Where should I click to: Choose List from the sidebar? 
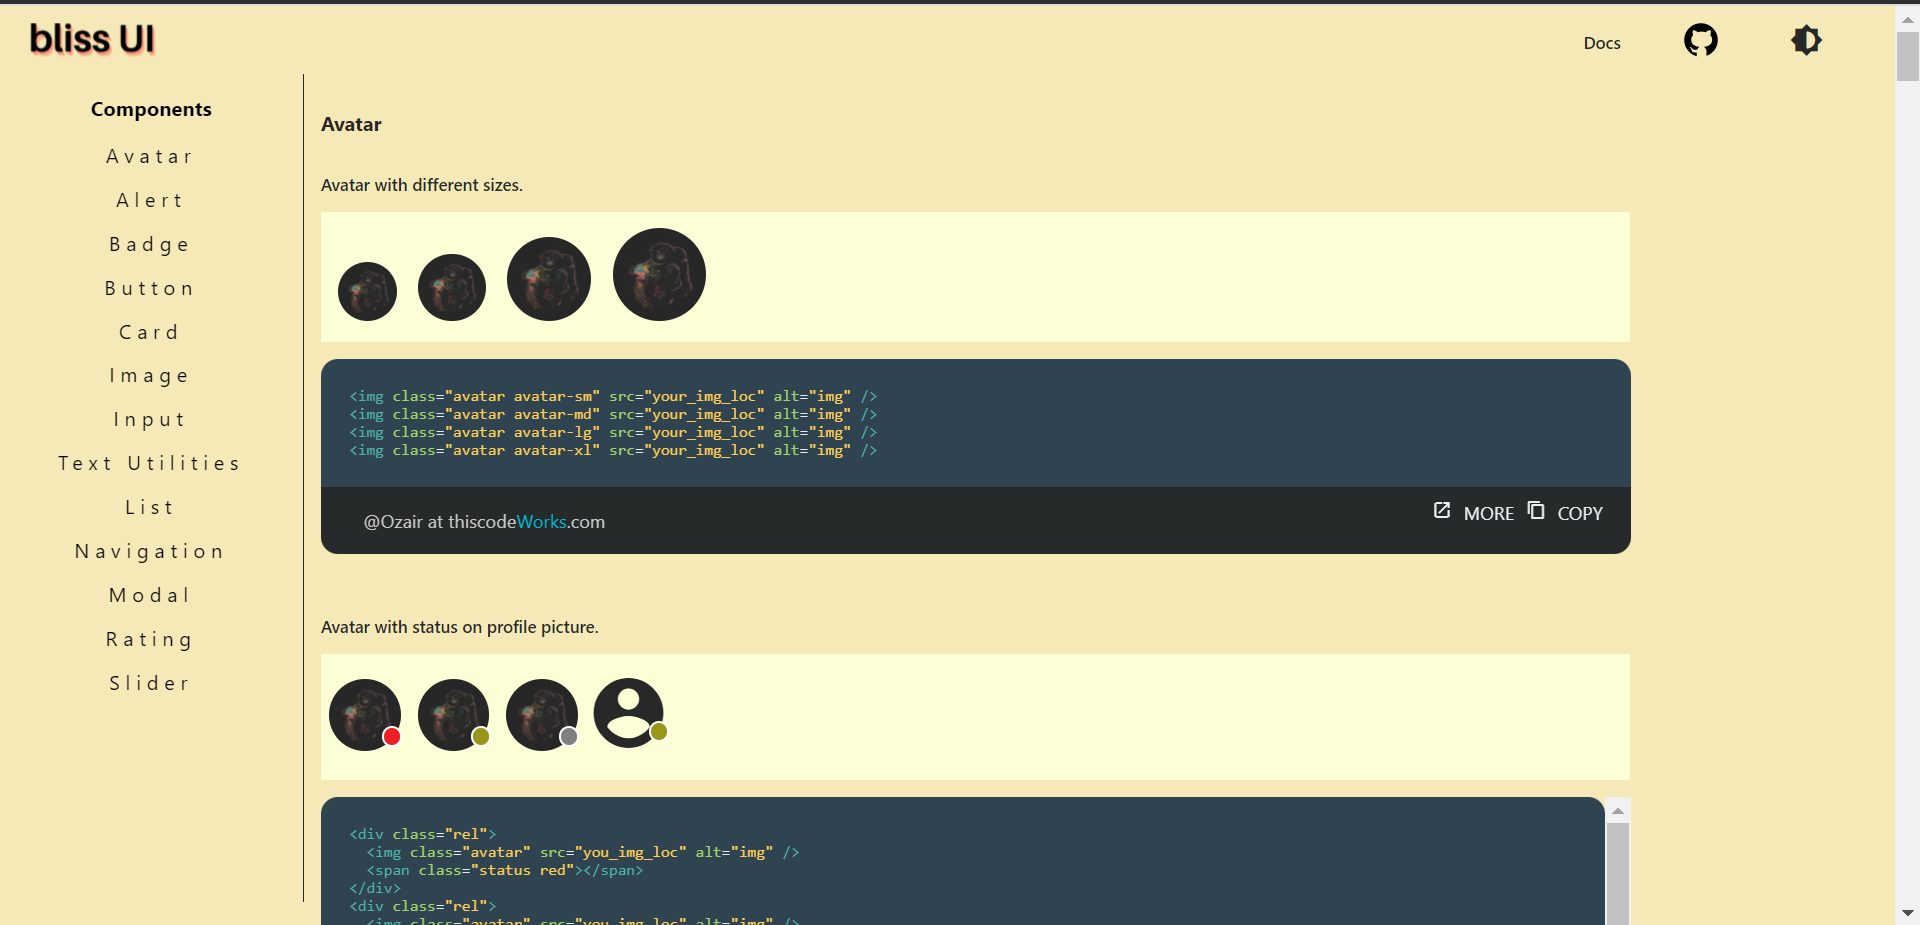tap(150, 507)
